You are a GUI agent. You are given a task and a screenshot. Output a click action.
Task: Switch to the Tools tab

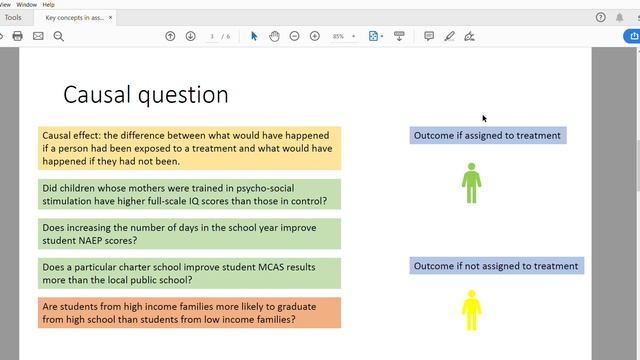(13, 18)
